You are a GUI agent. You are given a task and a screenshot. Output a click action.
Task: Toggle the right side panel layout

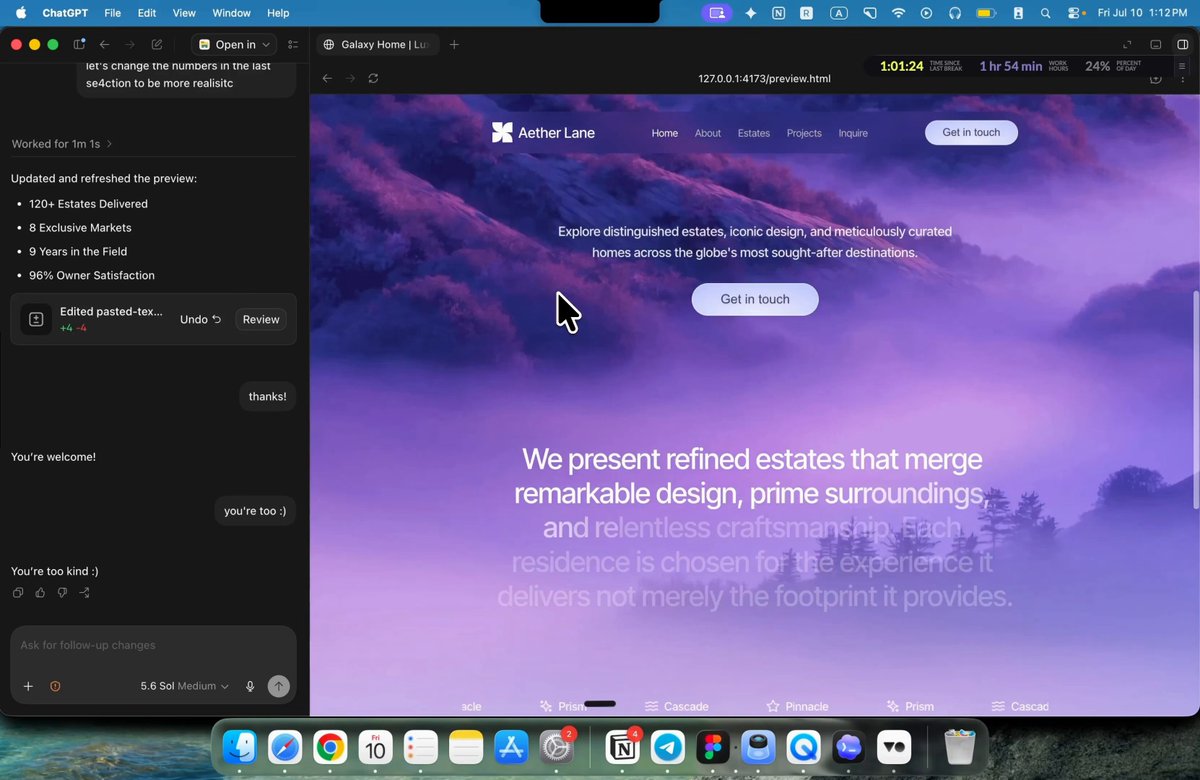tap(1182, 45)
